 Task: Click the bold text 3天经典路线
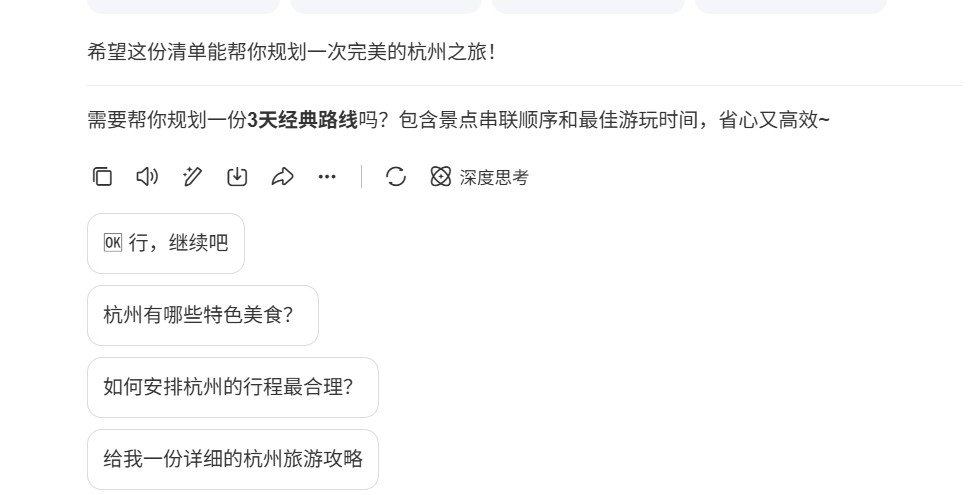(x=302, y=121)
